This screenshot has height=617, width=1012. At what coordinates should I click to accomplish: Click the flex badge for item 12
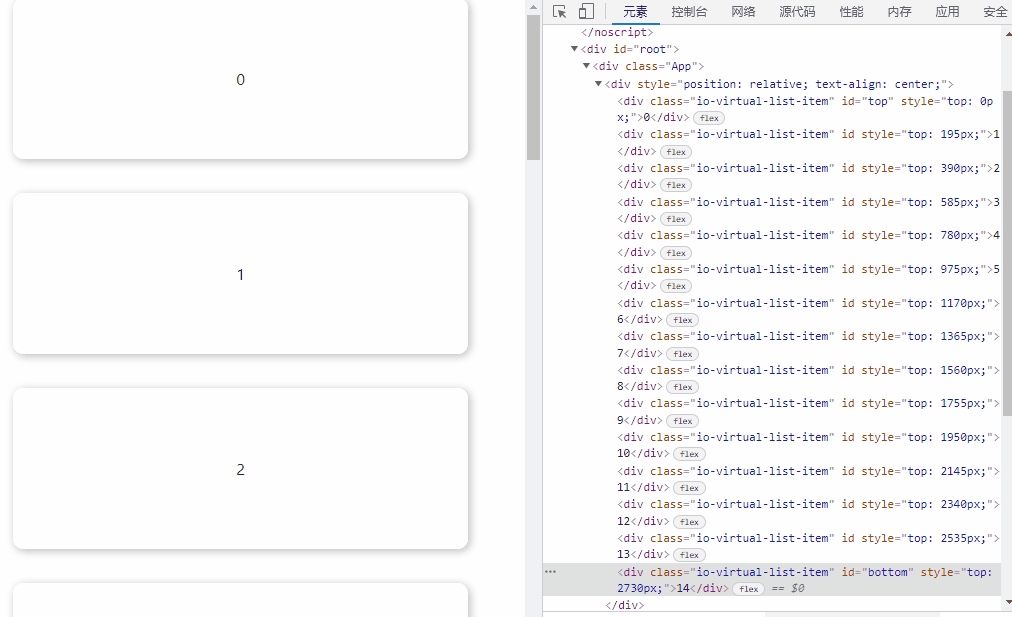689,522
